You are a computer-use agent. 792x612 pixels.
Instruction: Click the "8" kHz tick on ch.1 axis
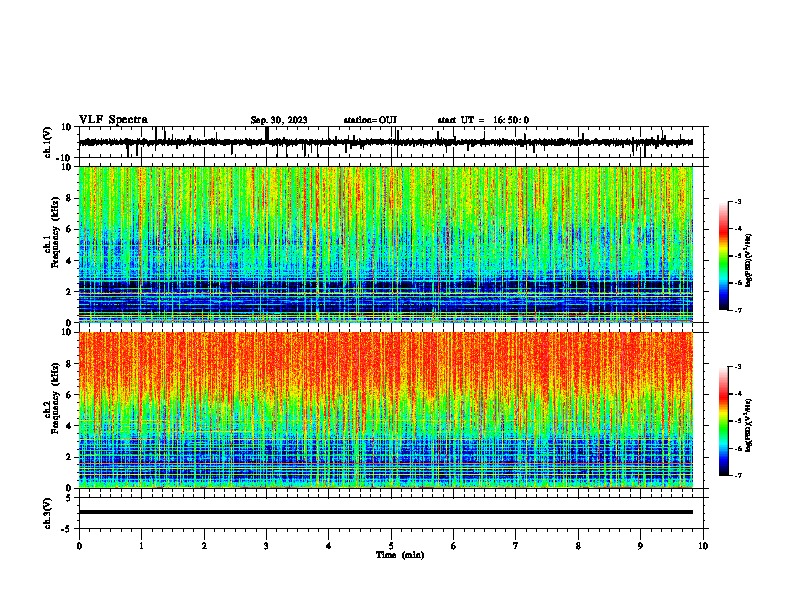pyautogui.click(x=69, y=198)
